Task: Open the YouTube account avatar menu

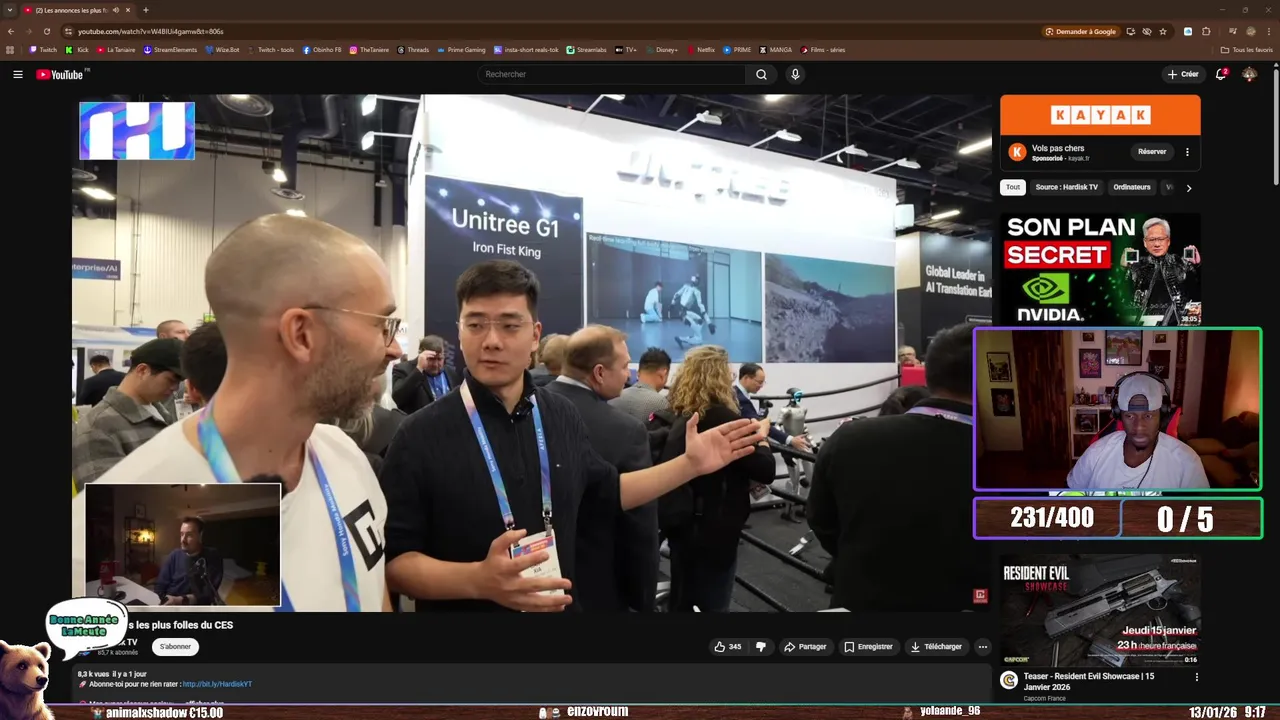Action: pos(1250,74)
